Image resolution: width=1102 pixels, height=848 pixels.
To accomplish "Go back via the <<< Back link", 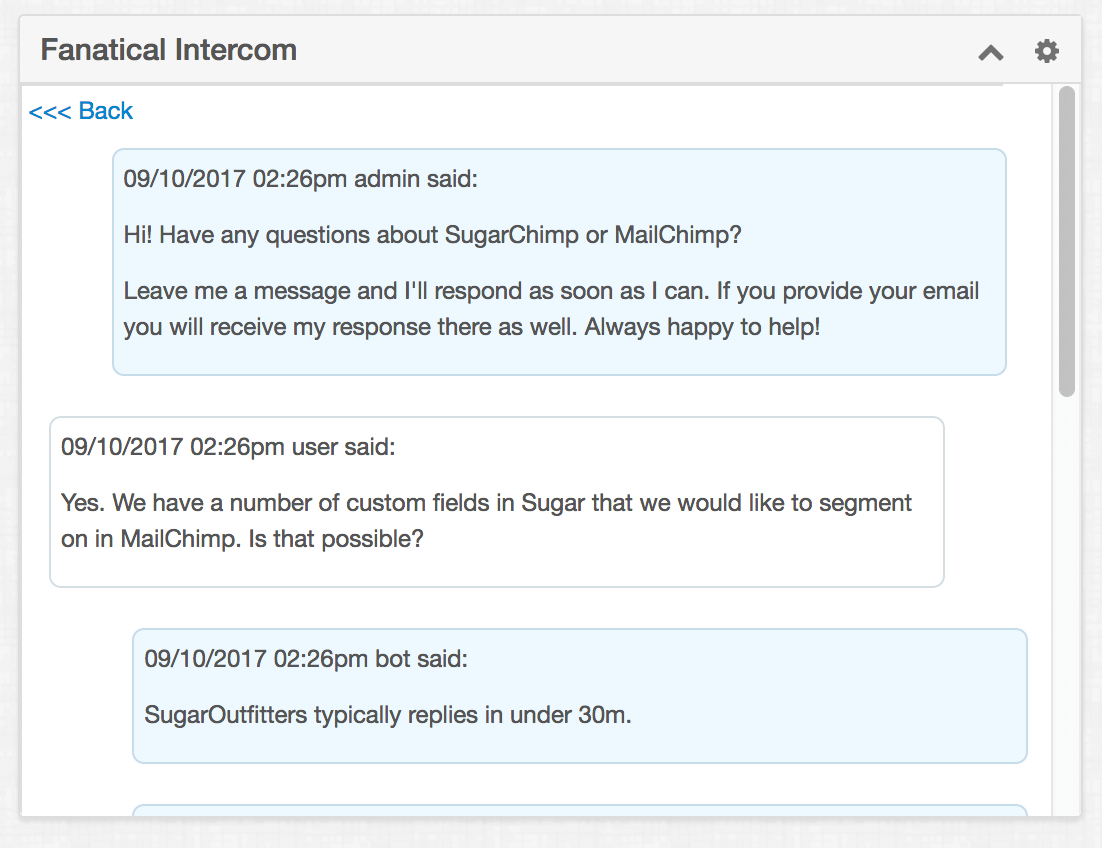I will coord(81,111).
